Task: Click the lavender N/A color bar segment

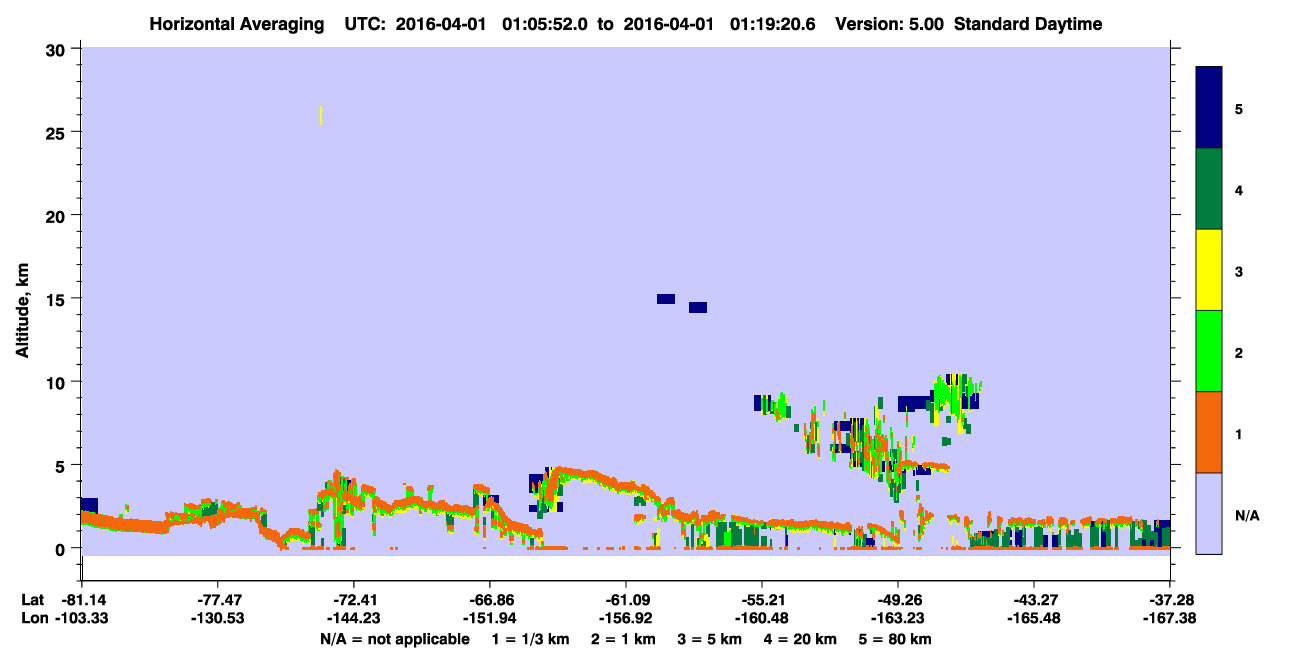Action: pyautogui.click(x=1209, y=513)
